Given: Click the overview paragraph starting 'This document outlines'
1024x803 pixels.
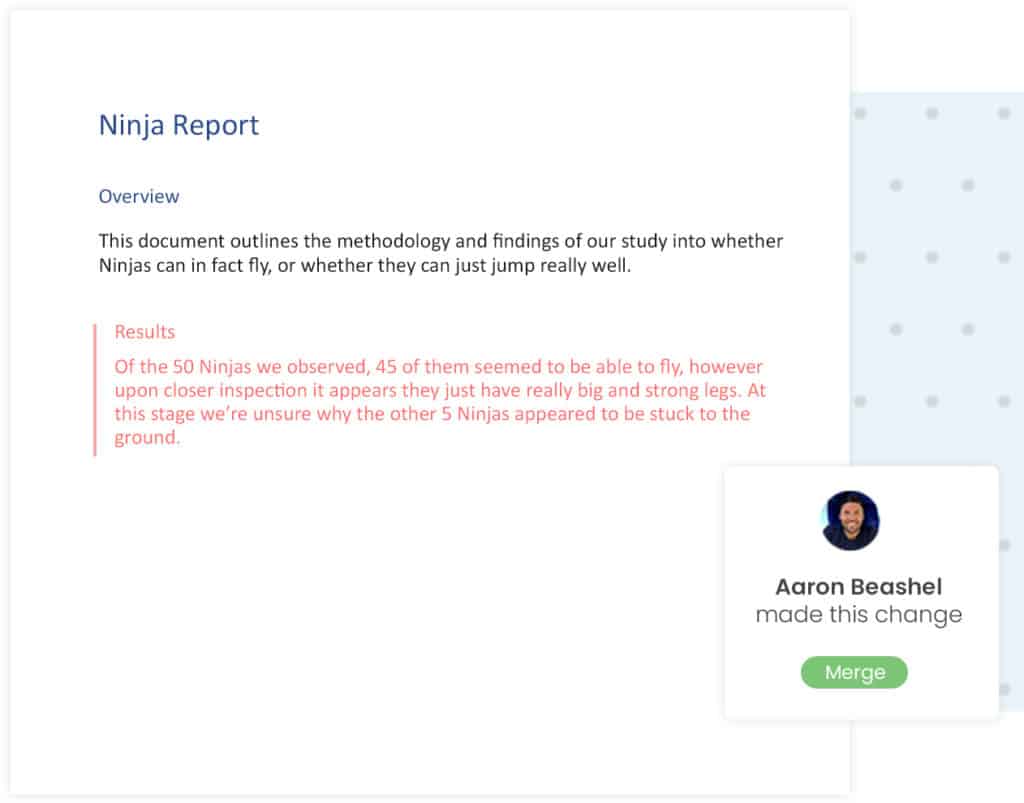Looking at the screenshot, I should click(441, 253).
